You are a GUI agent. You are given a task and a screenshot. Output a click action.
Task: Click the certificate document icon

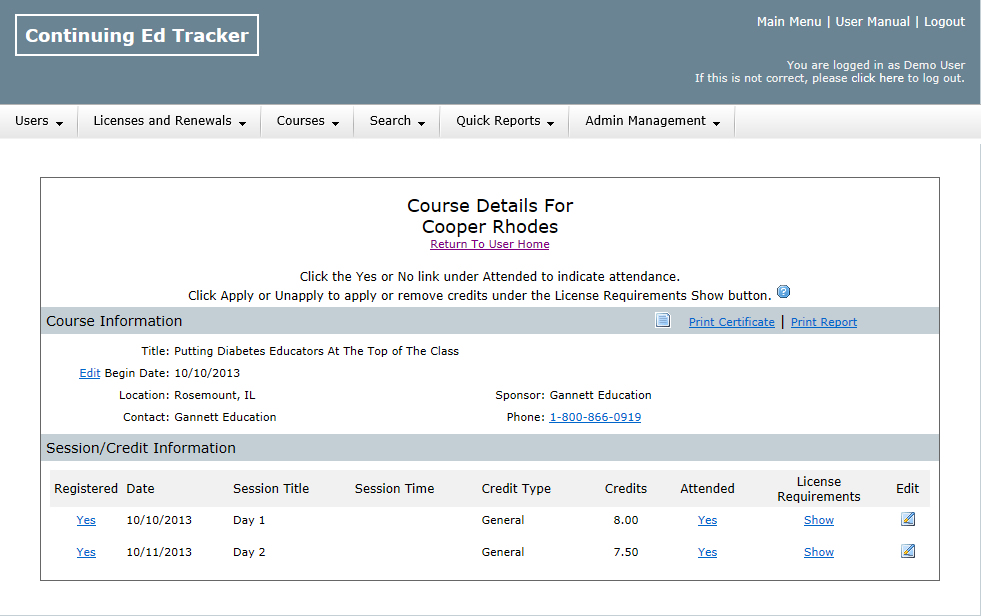662,321
